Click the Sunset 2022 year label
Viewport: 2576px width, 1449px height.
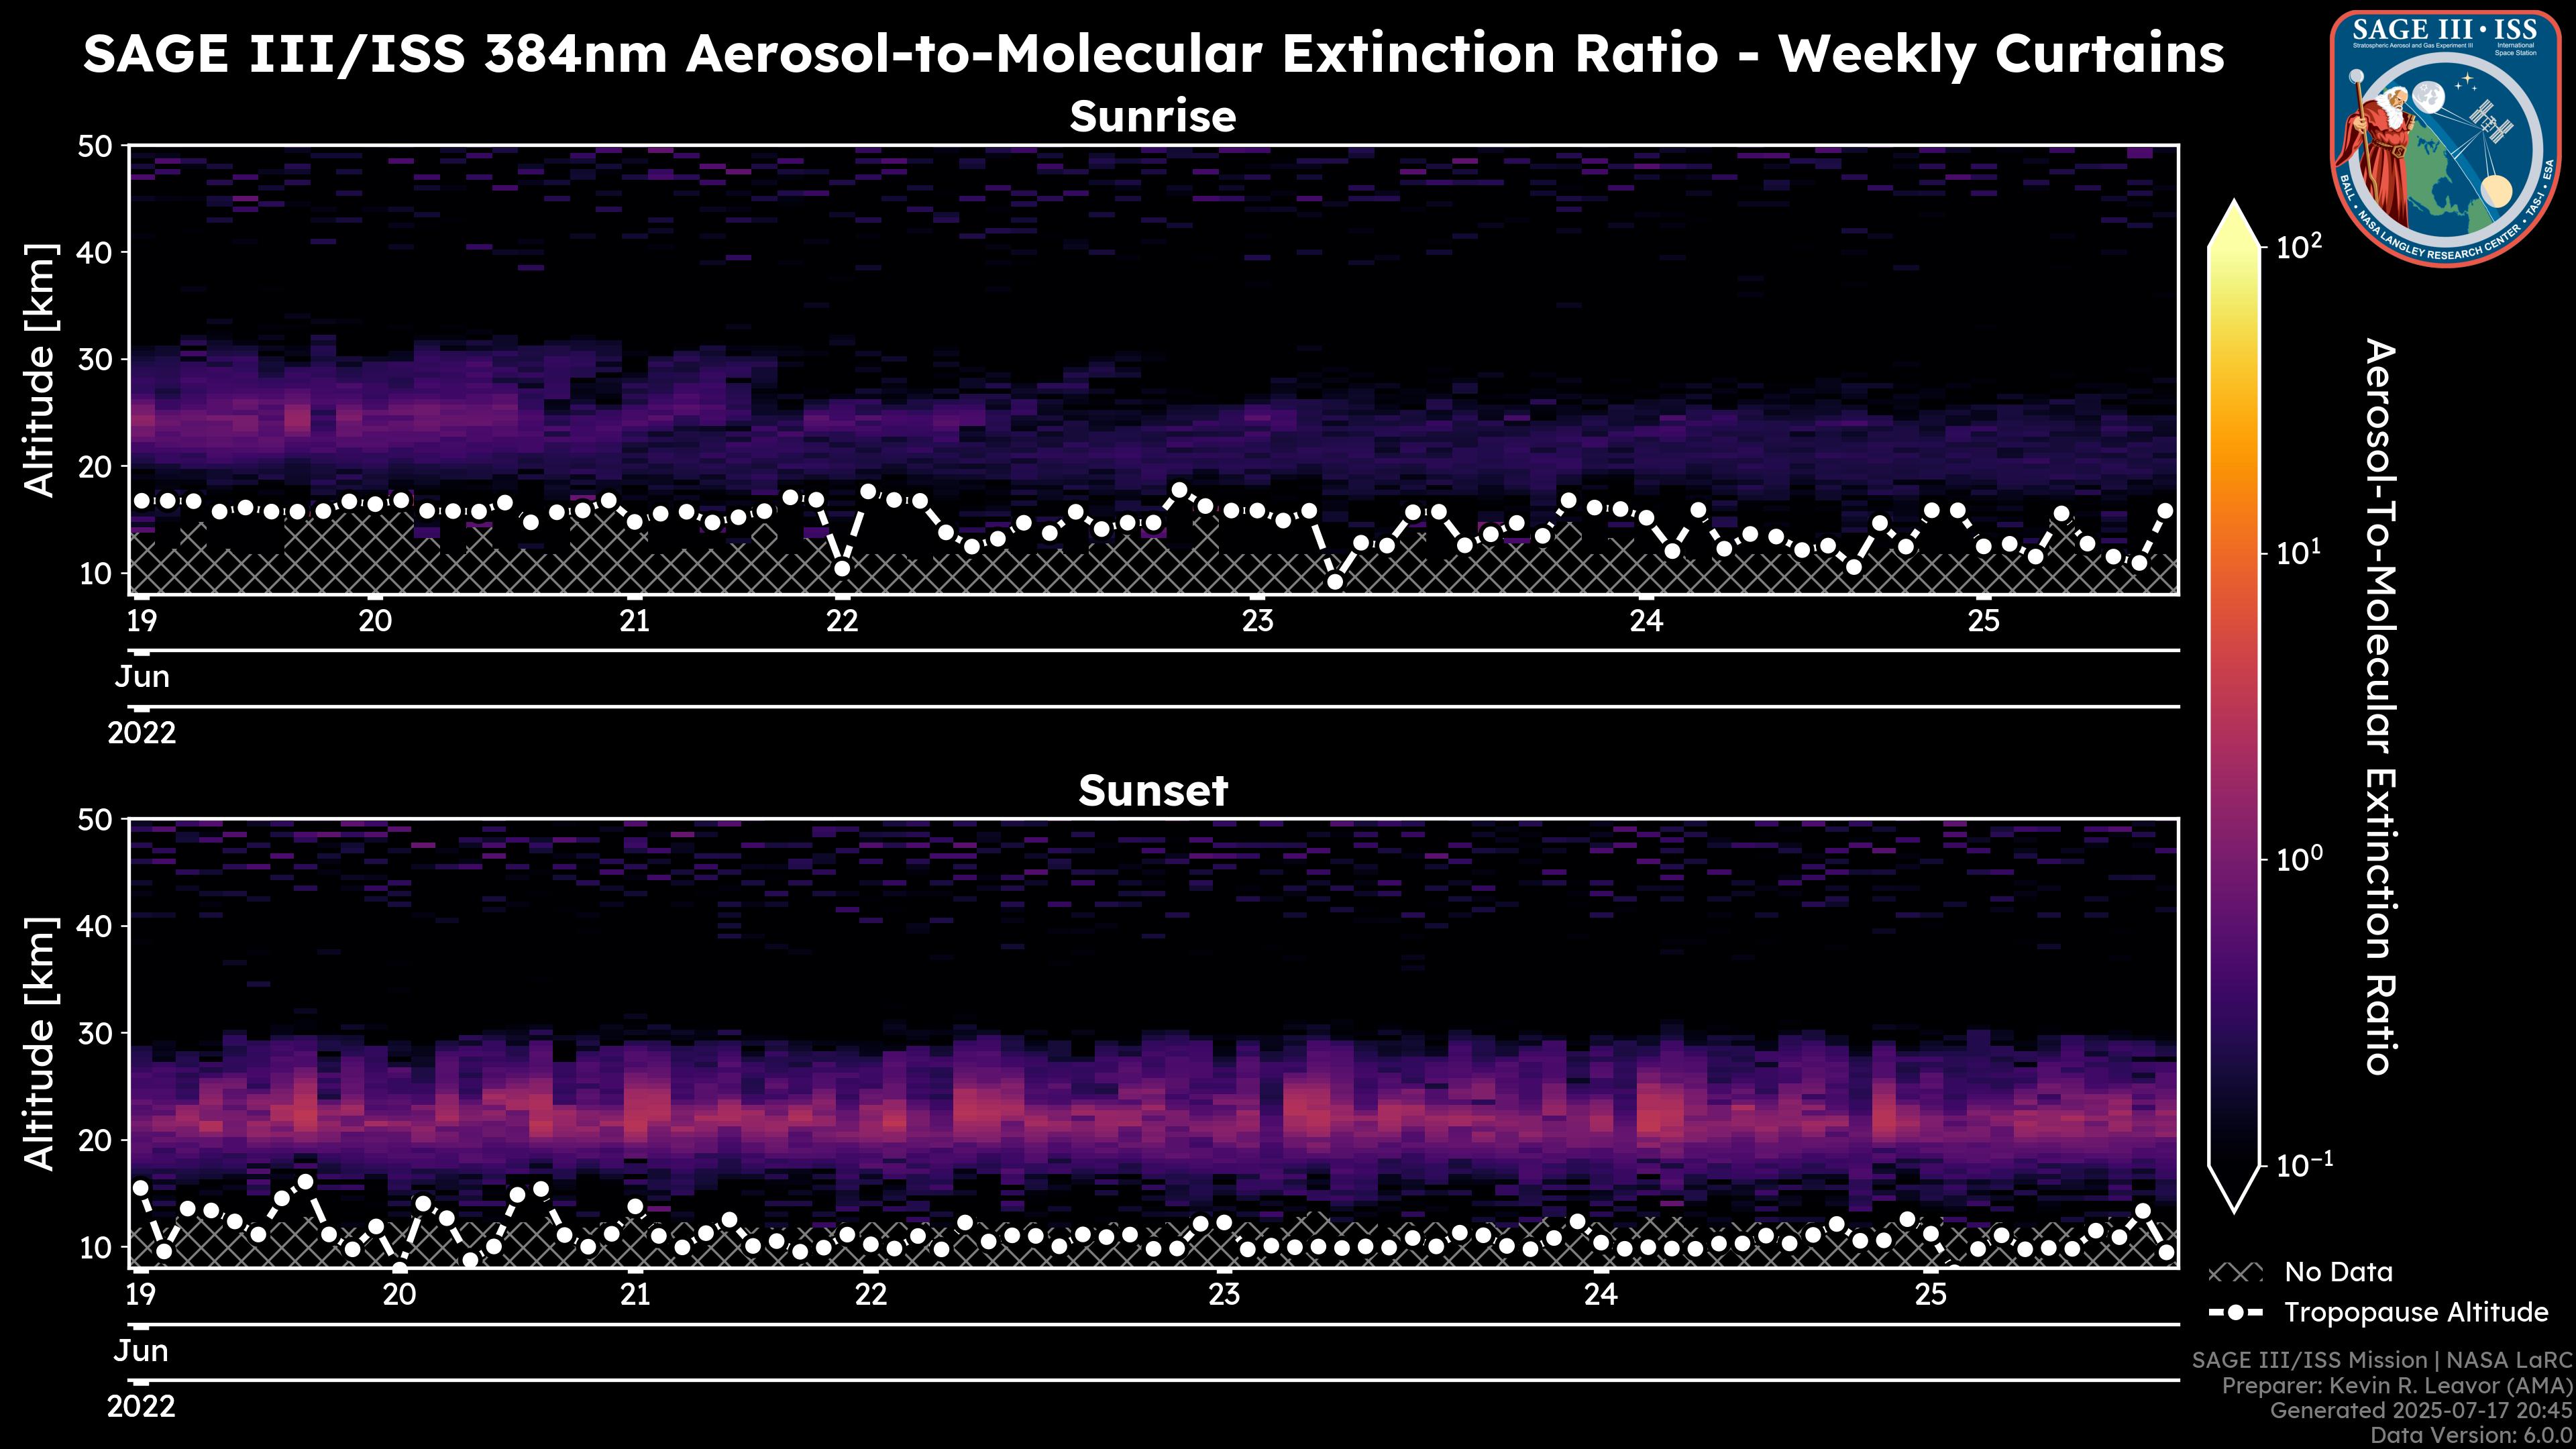(141, 1407)
